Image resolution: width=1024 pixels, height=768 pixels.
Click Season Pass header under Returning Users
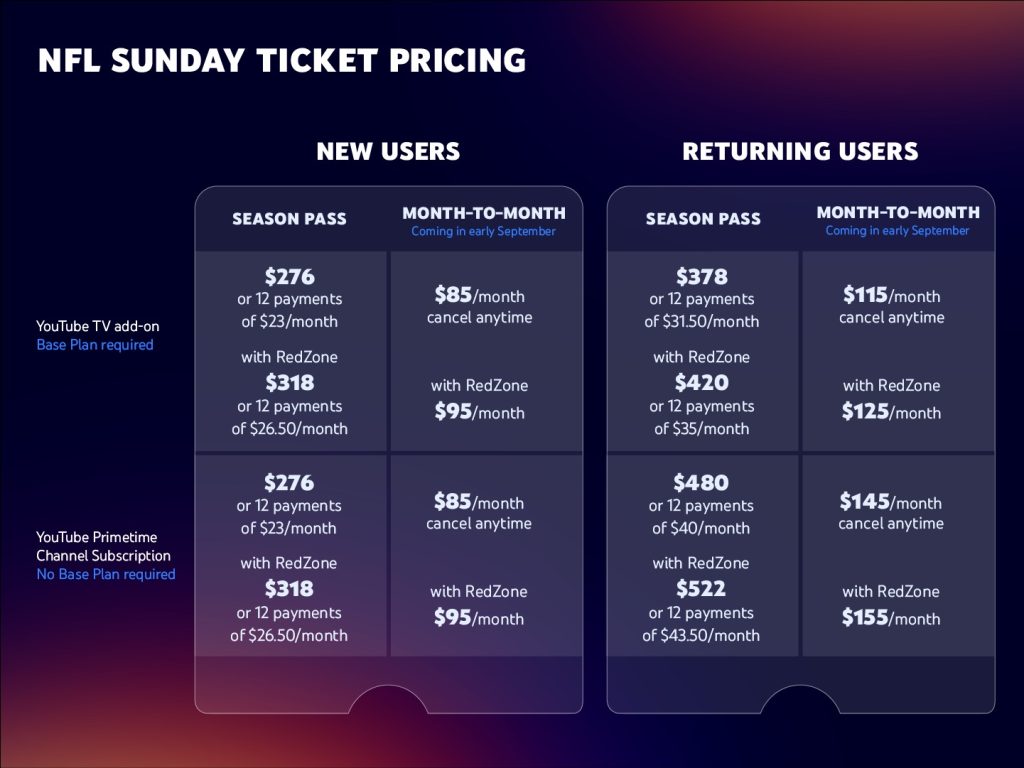click(703, 219)
